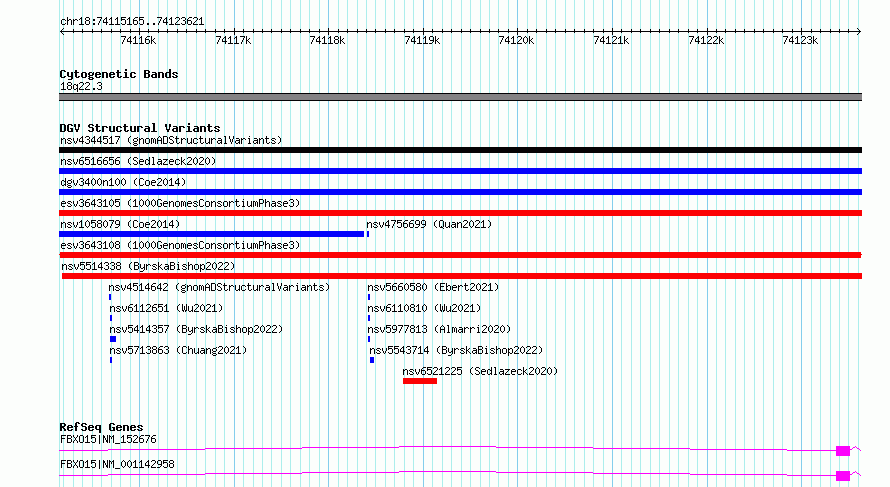890x487 pixels.
Task: Click the blue bar under nsv1058079
Action: [211, 234]
